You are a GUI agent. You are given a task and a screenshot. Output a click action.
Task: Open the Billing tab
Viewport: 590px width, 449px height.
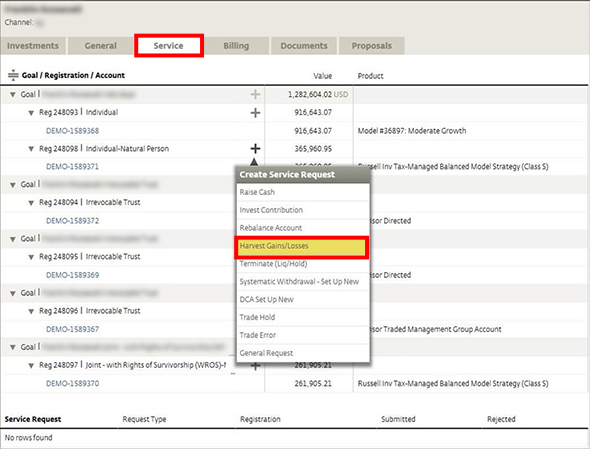236,46
